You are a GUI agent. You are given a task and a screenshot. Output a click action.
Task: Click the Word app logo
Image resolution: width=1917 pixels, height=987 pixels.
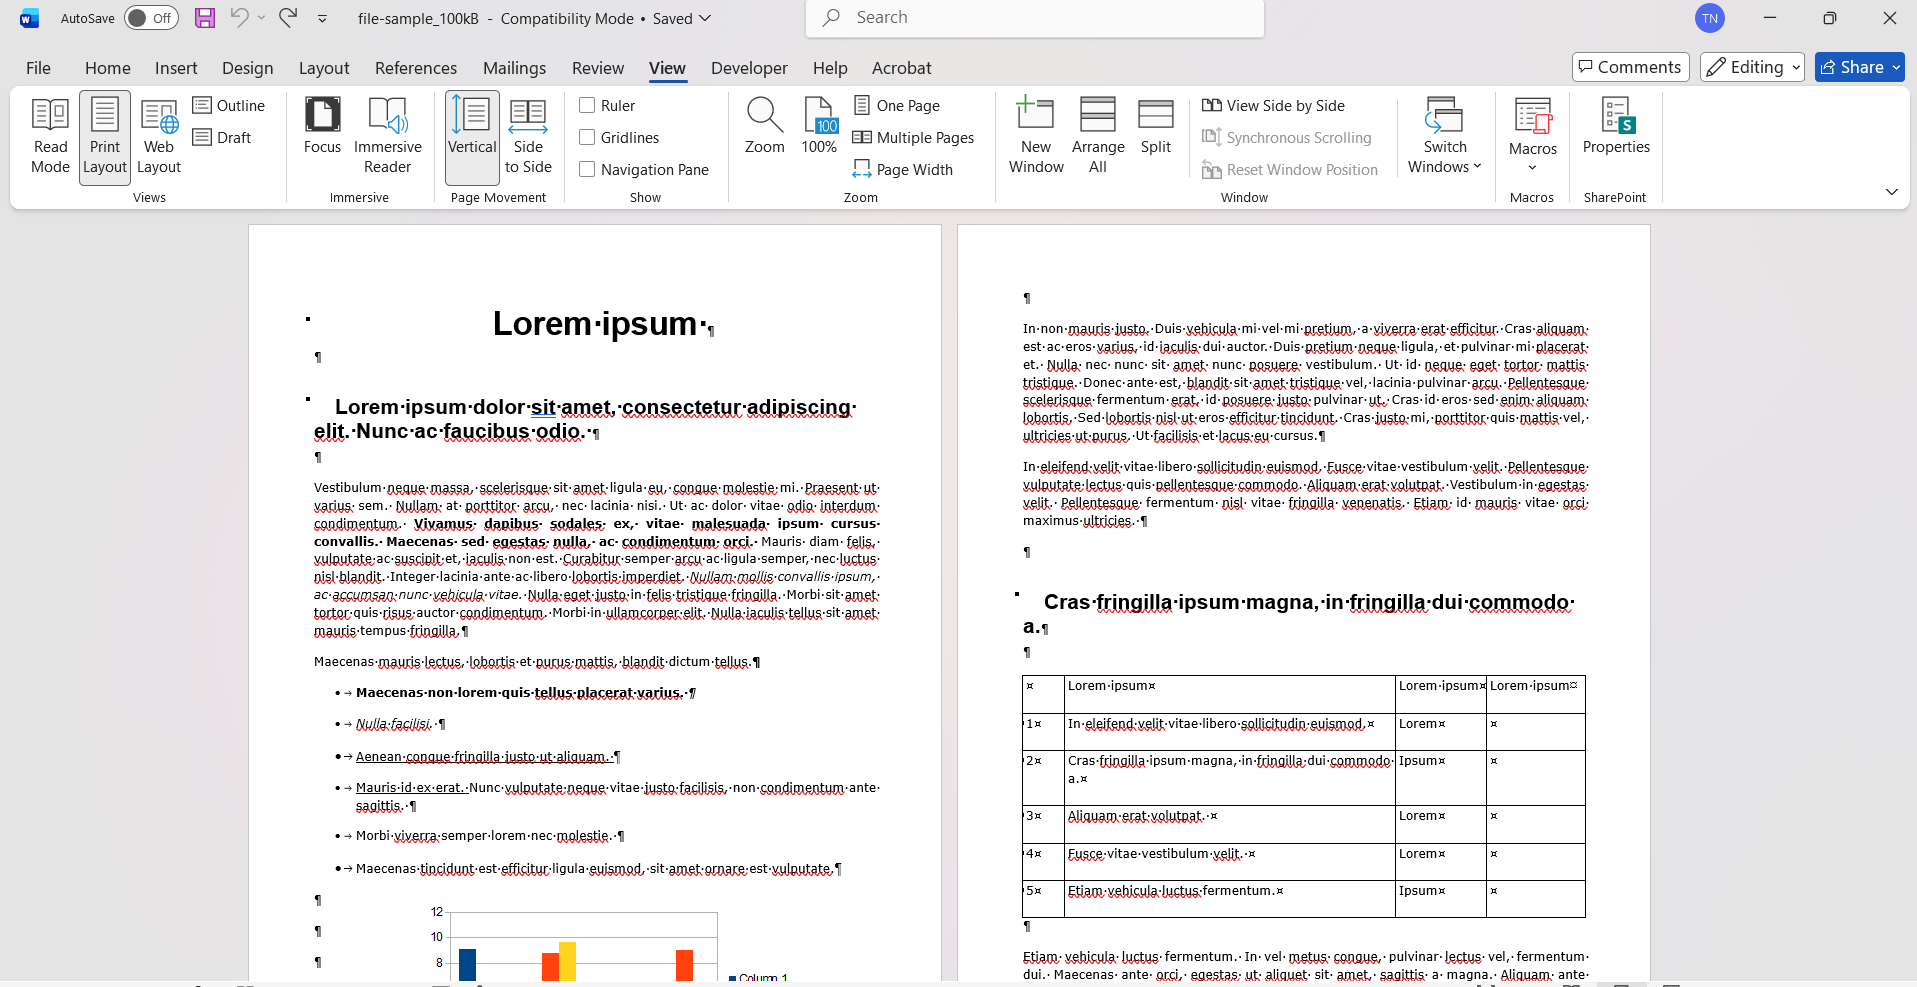(30, 18)
